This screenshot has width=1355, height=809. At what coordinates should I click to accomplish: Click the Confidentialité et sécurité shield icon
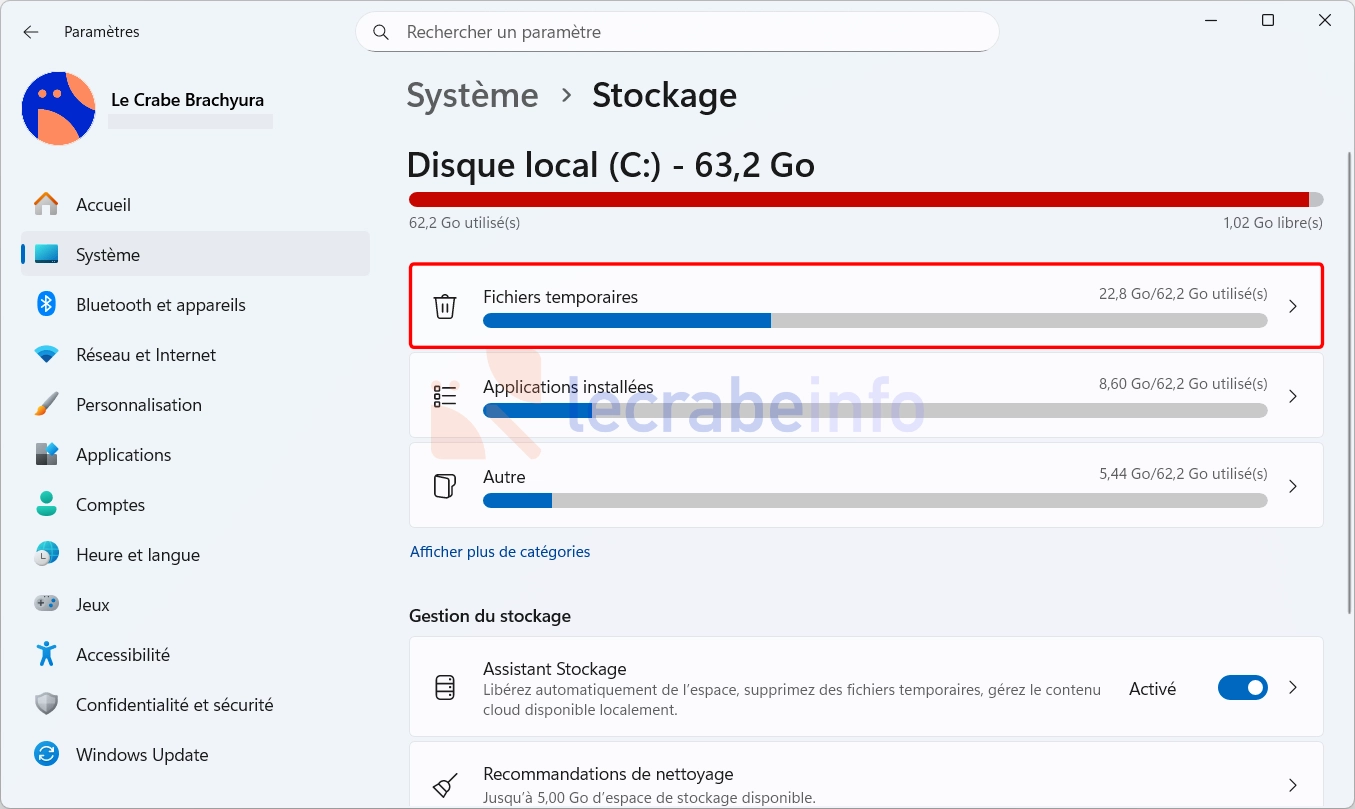tap(46, 704)
